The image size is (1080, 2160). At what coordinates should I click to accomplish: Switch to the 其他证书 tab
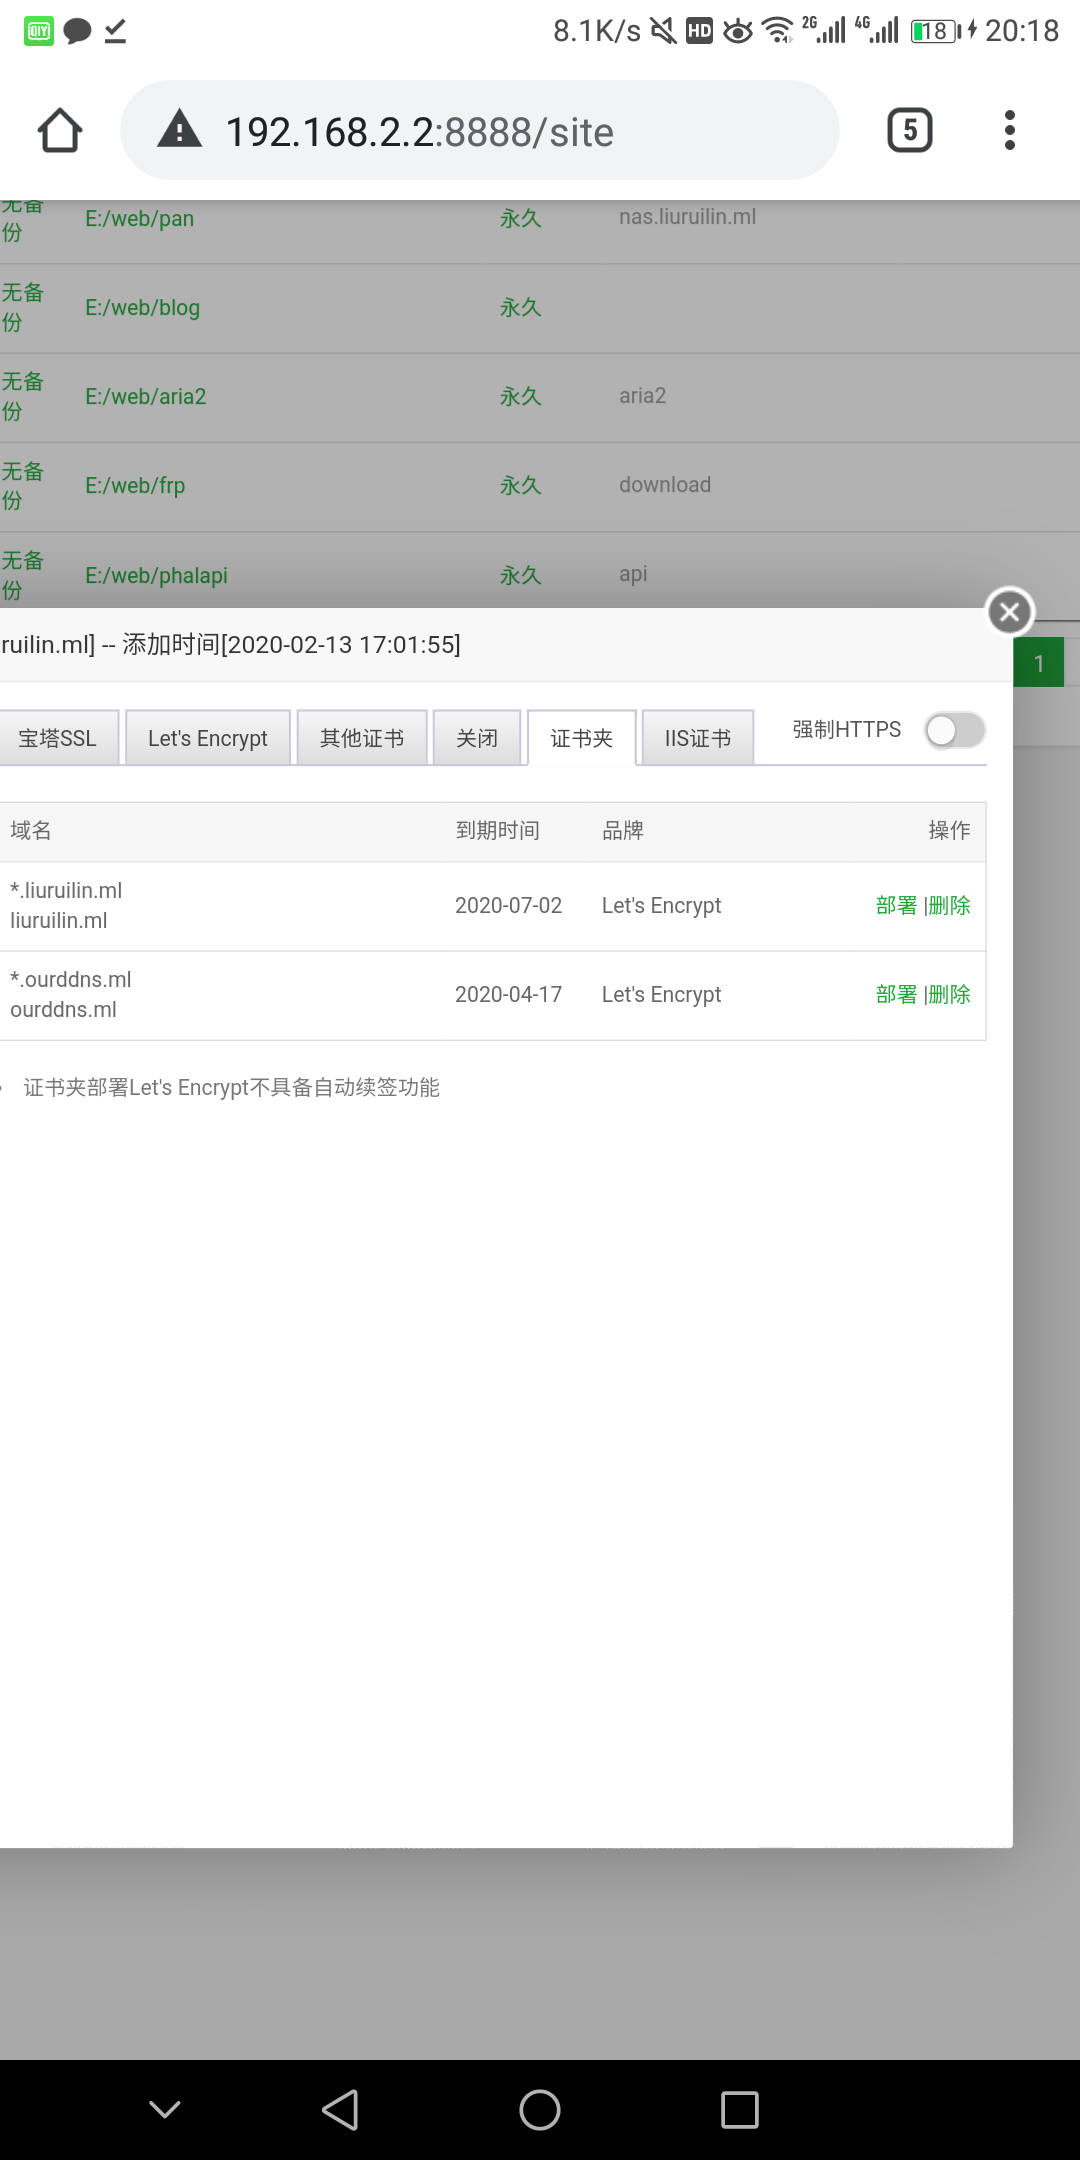[362, 738]
